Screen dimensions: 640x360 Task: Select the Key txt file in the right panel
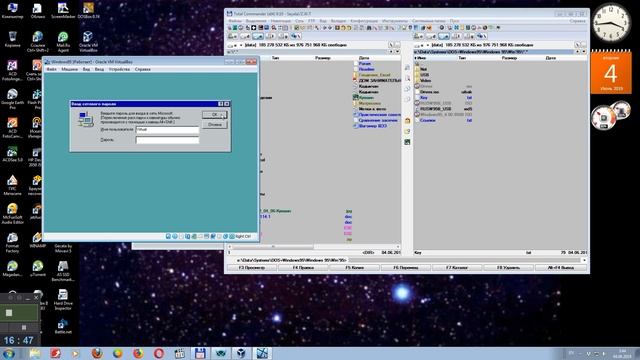tap(424, 98)
